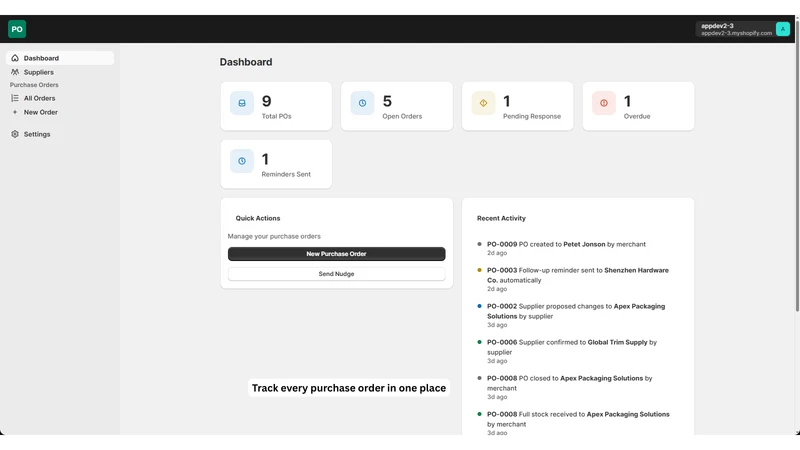Click PO-0003 in Recent Activity
The image size is (800, 450).
502,270
